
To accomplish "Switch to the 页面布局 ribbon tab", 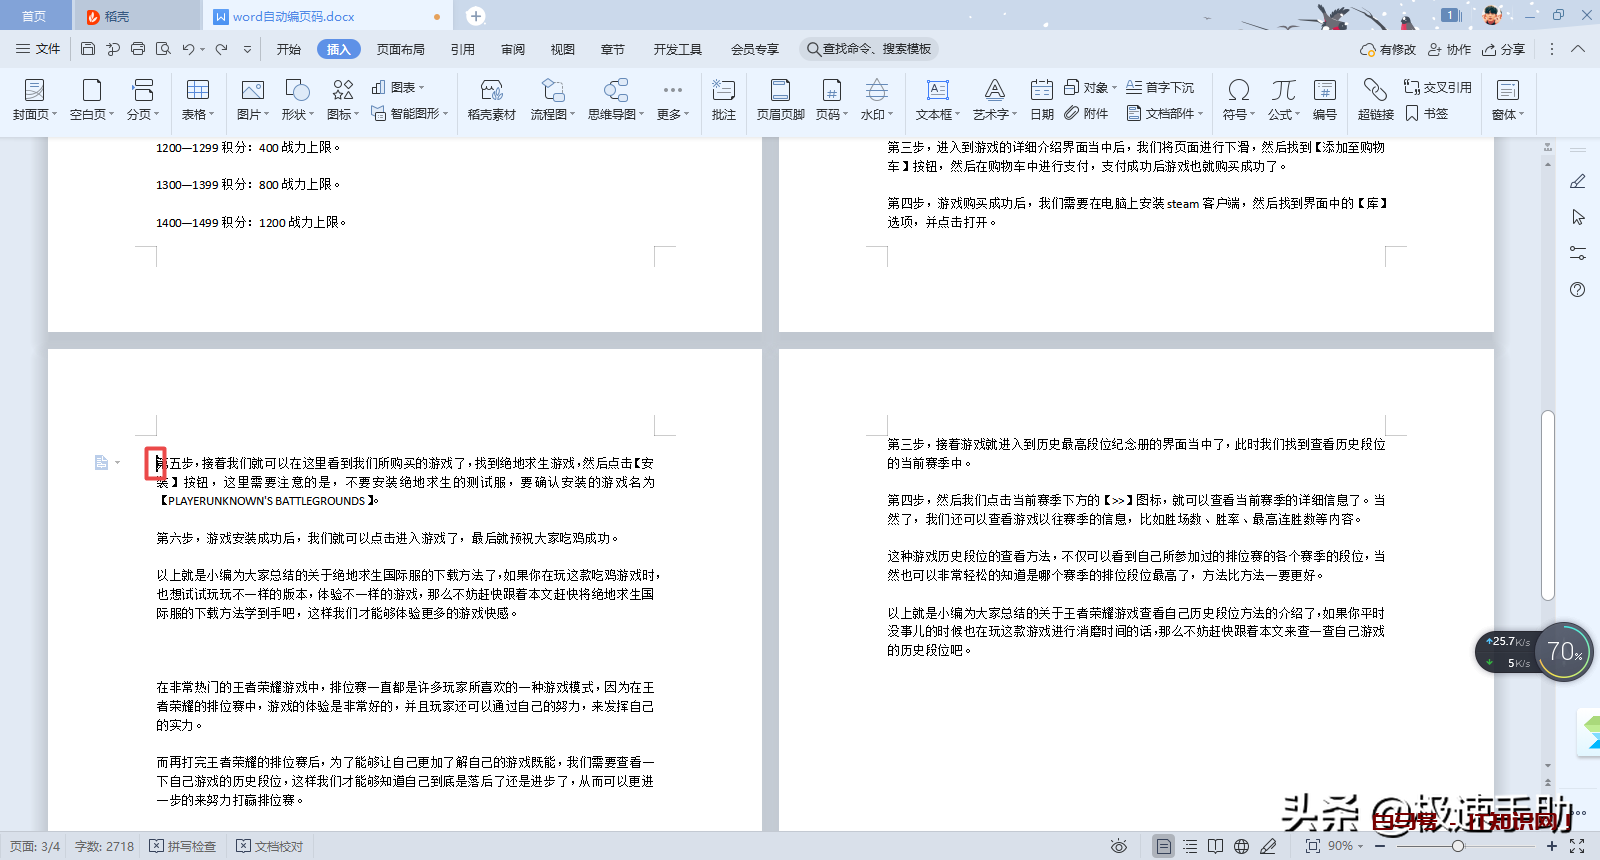I will tap(400, 49).
